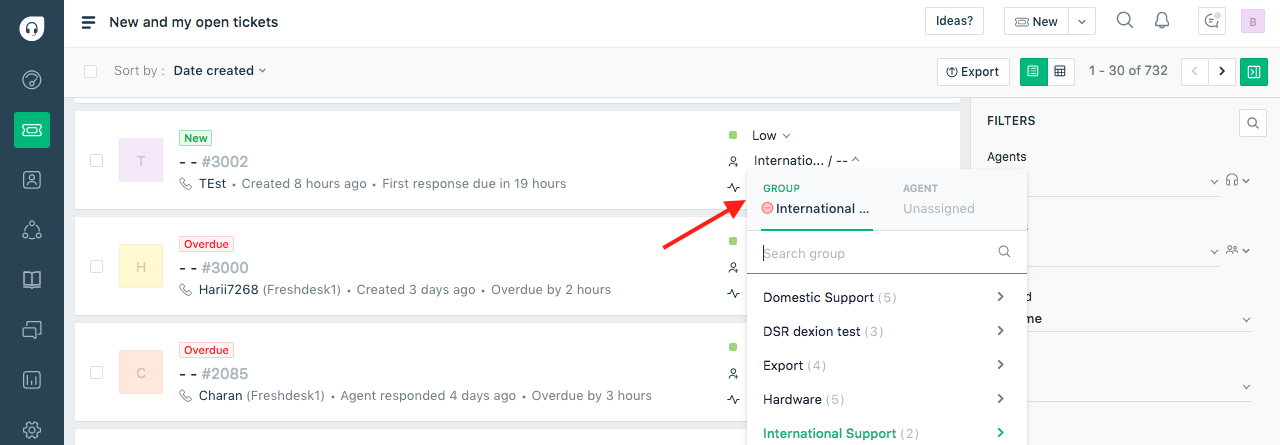
Task: Click search group magnifier icon
Action: [x=1005, y=253]
